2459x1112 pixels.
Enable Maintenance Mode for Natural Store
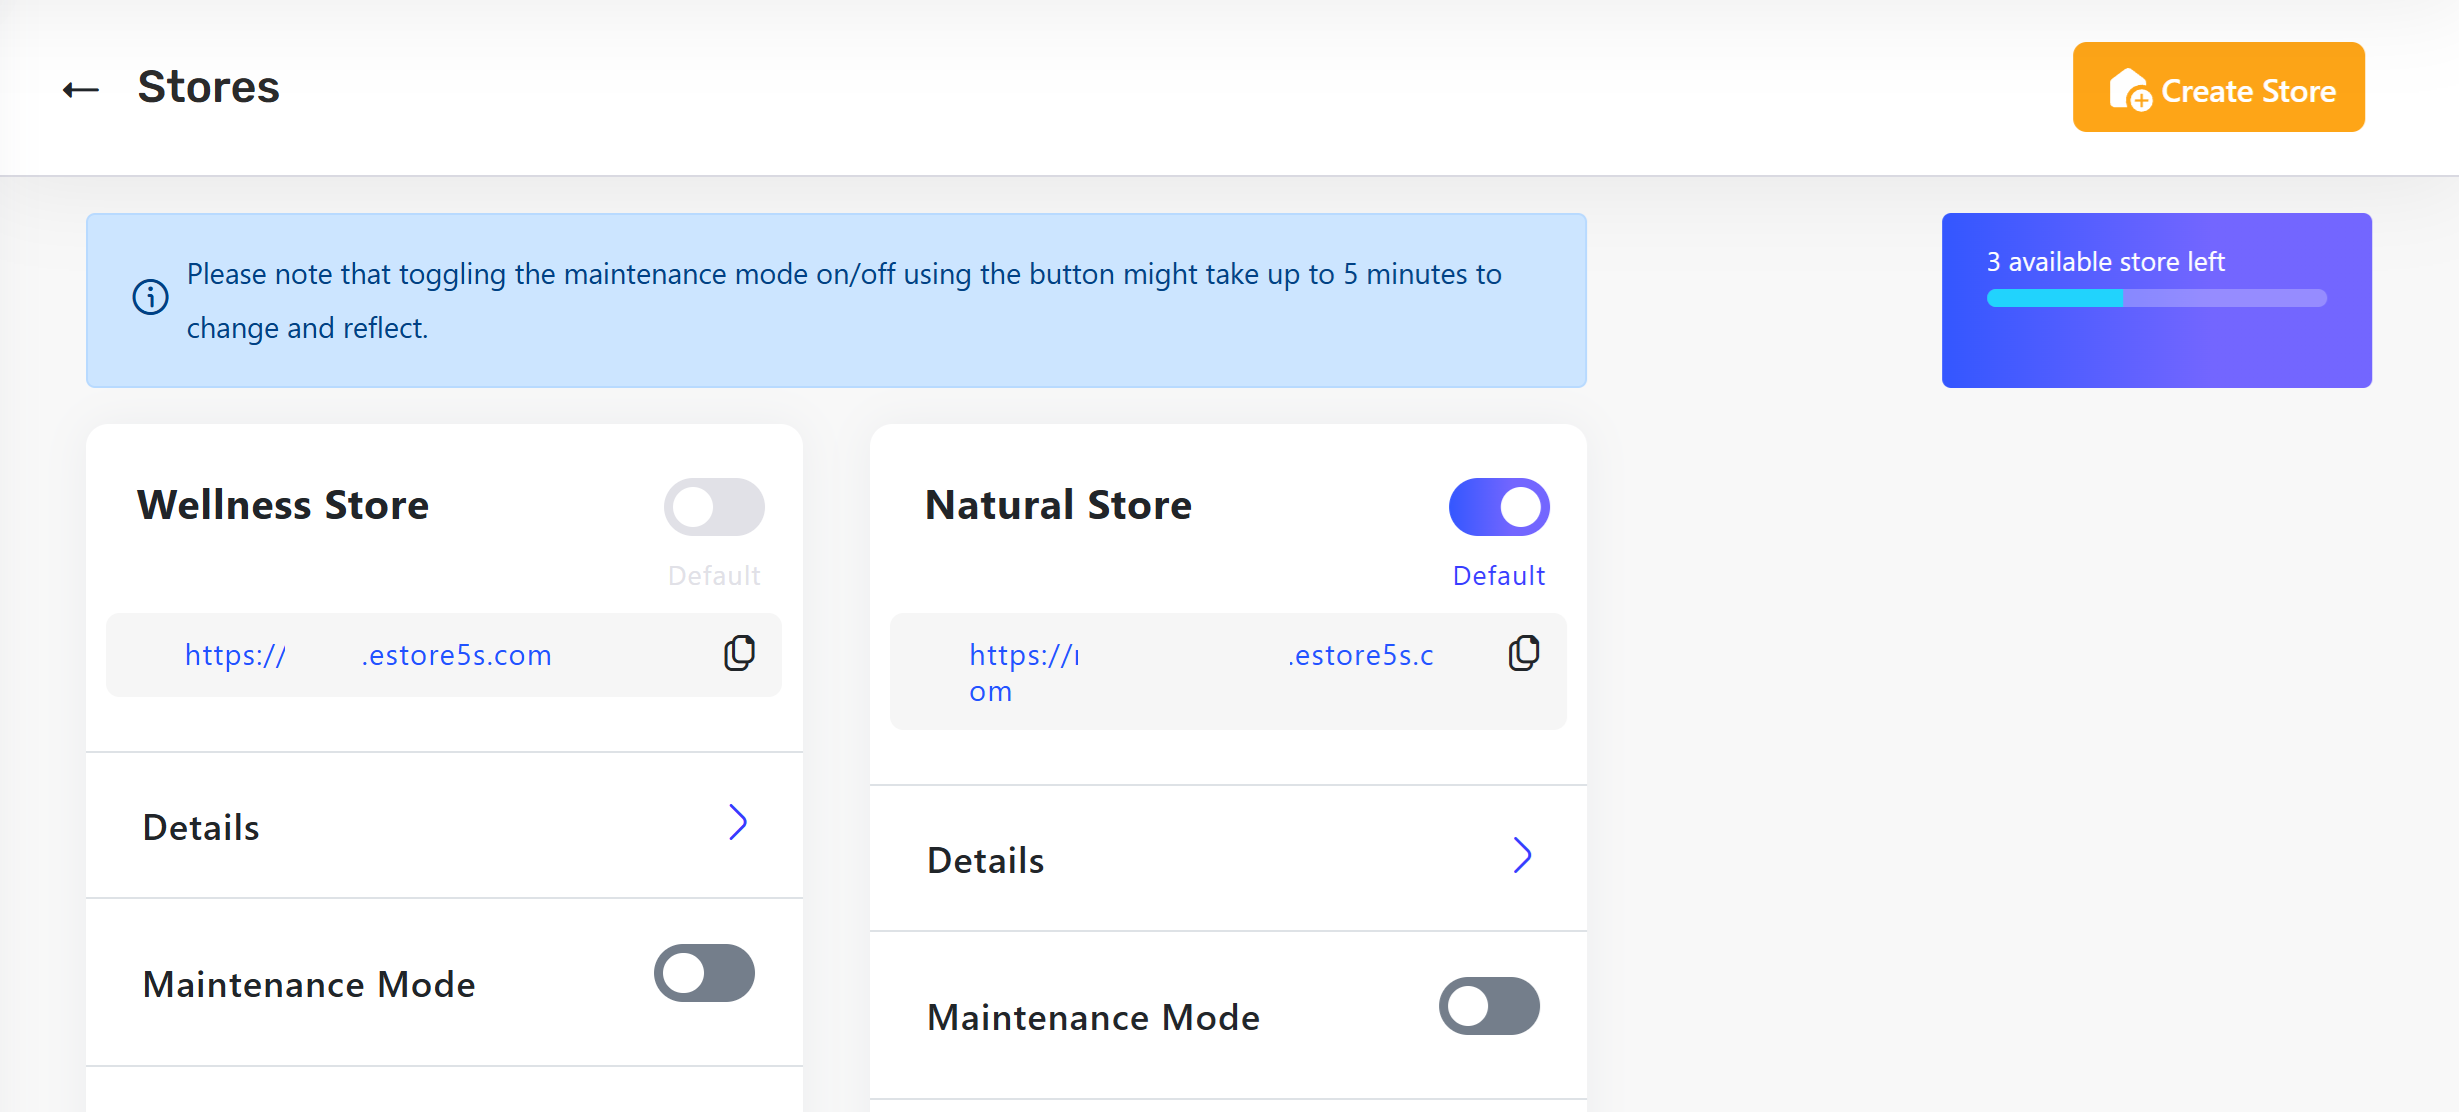click(1489, 1006)
